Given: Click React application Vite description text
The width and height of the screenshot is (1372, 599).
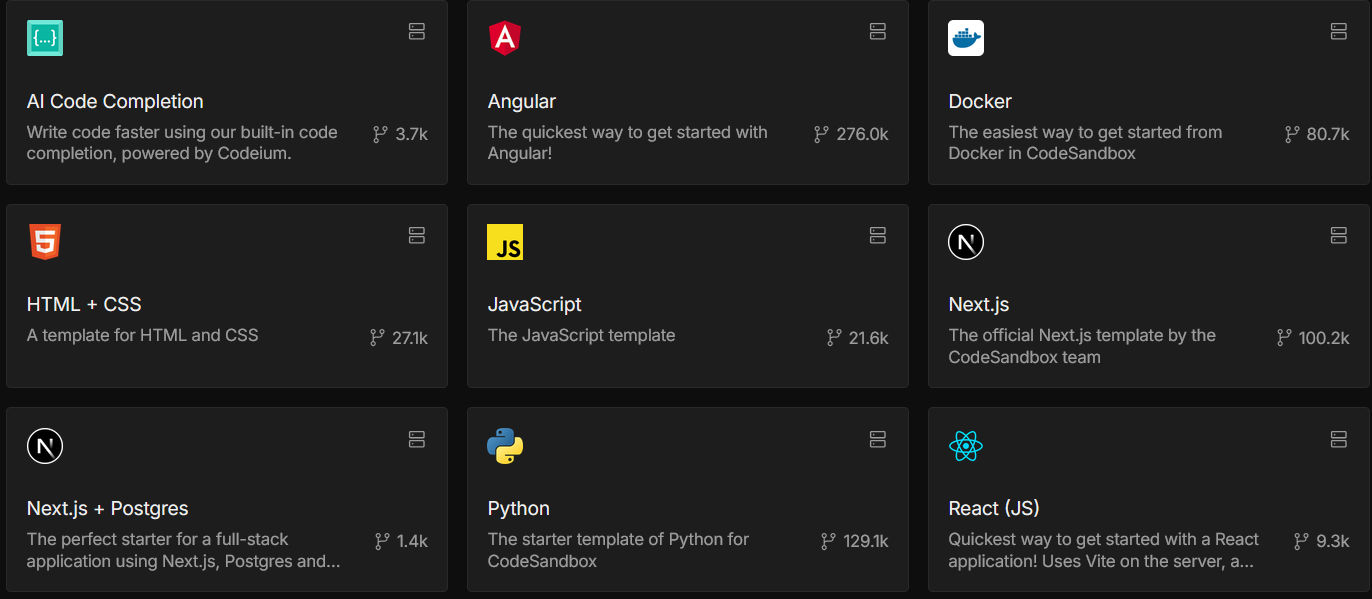Looking at the screenshot, I should 1104,550.
